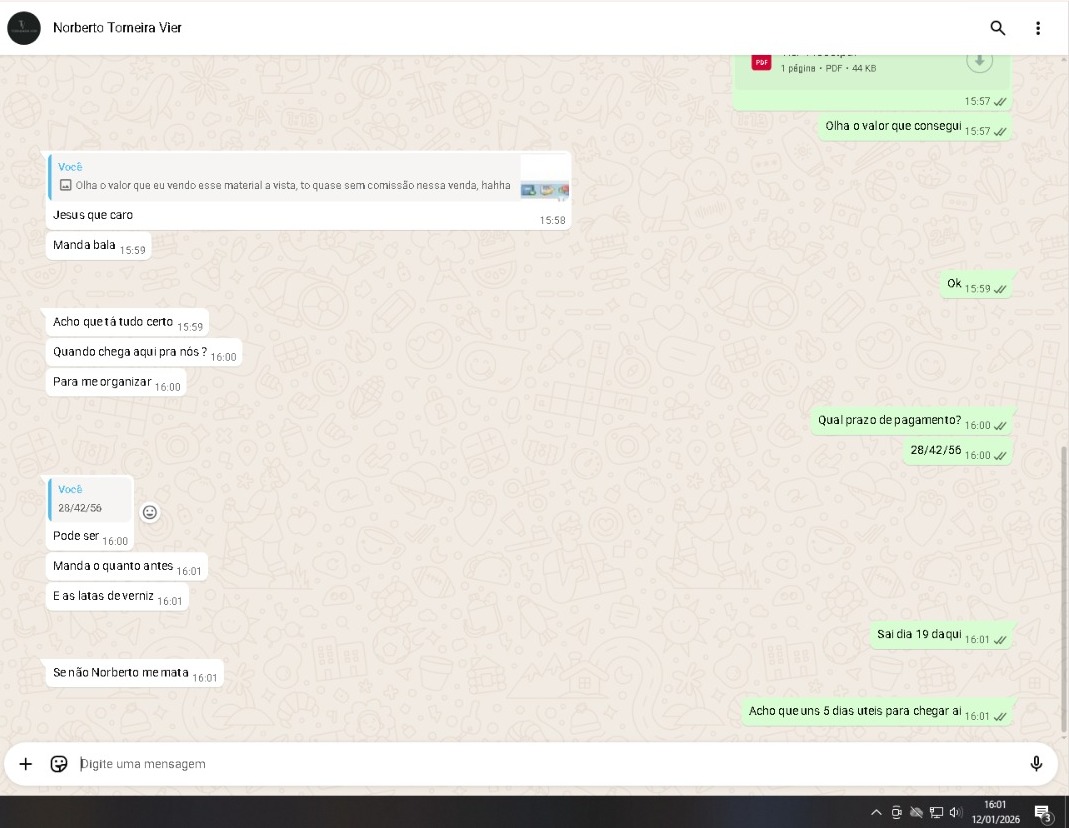Click the network icon in the system tray

(x=936, y=812)
